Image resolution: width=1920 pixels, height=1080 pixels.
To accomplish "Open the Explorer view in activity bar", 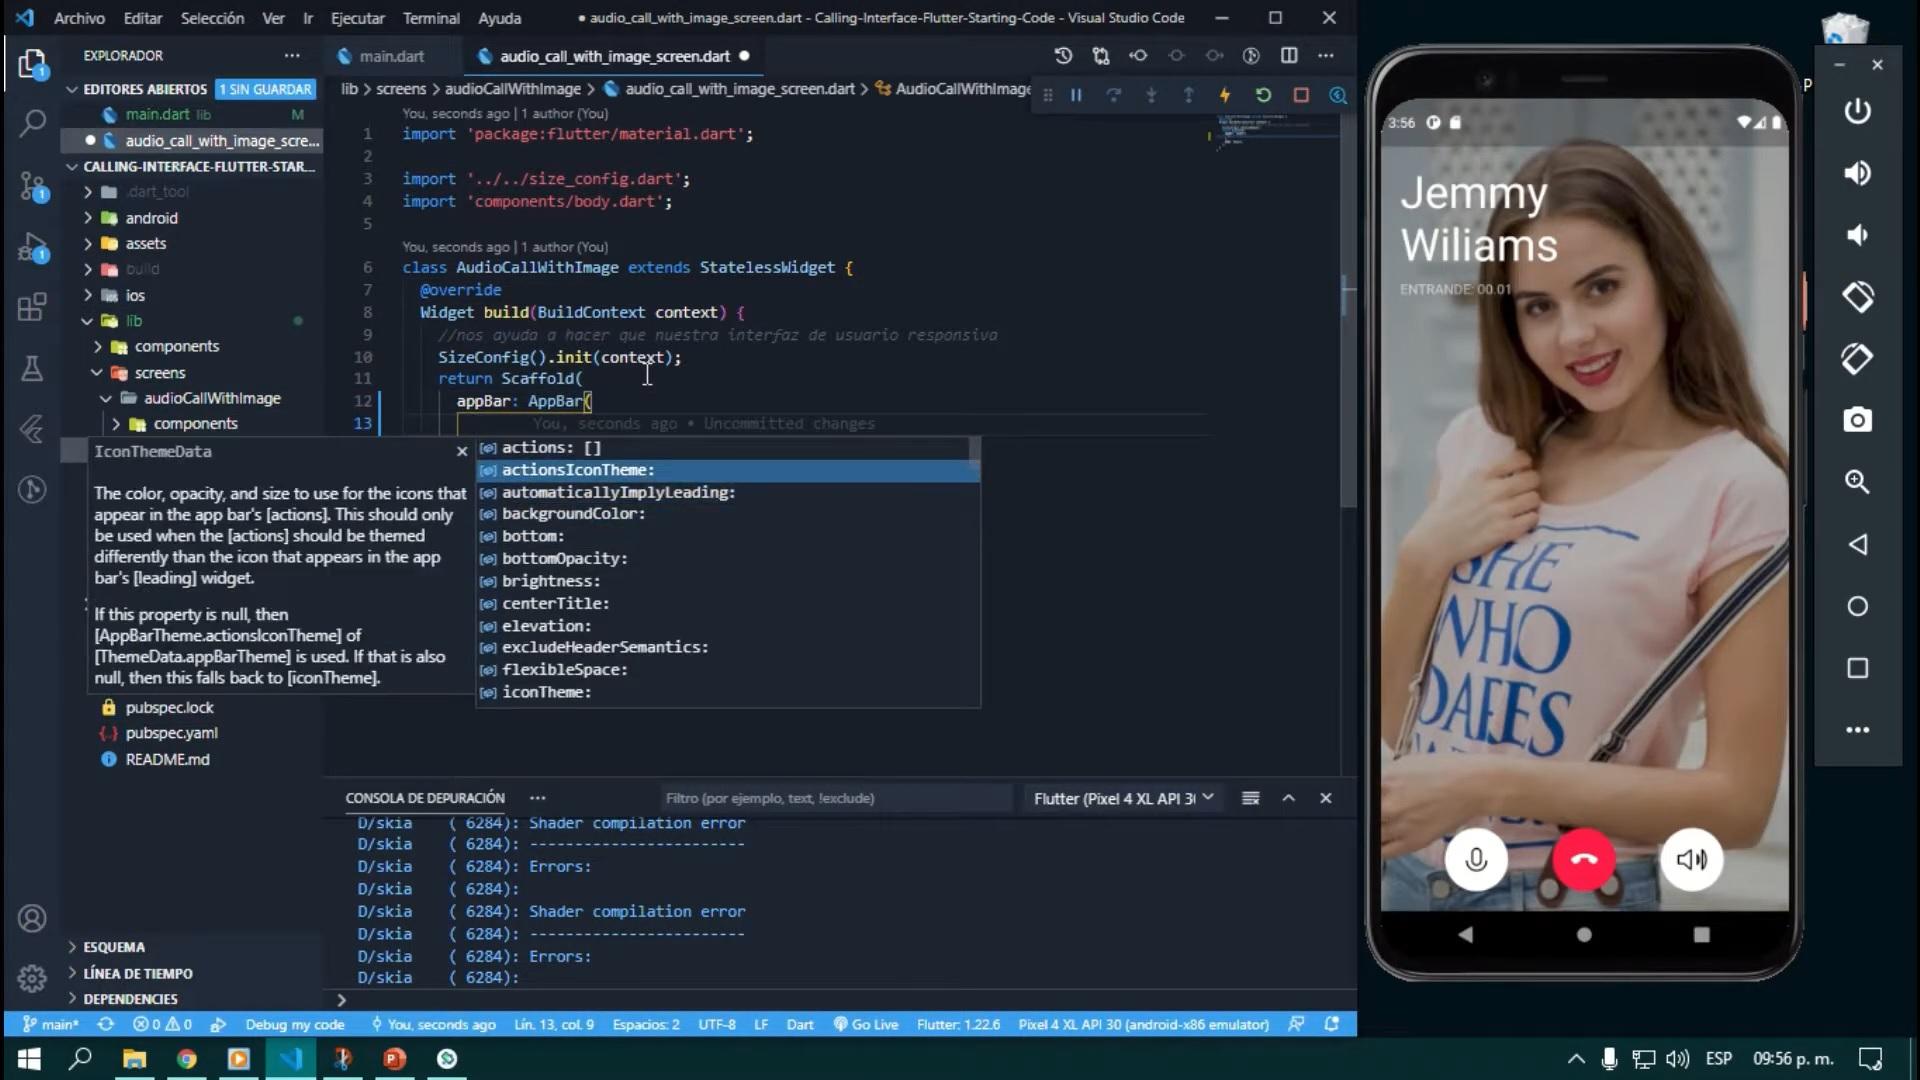I will [32, 65].
